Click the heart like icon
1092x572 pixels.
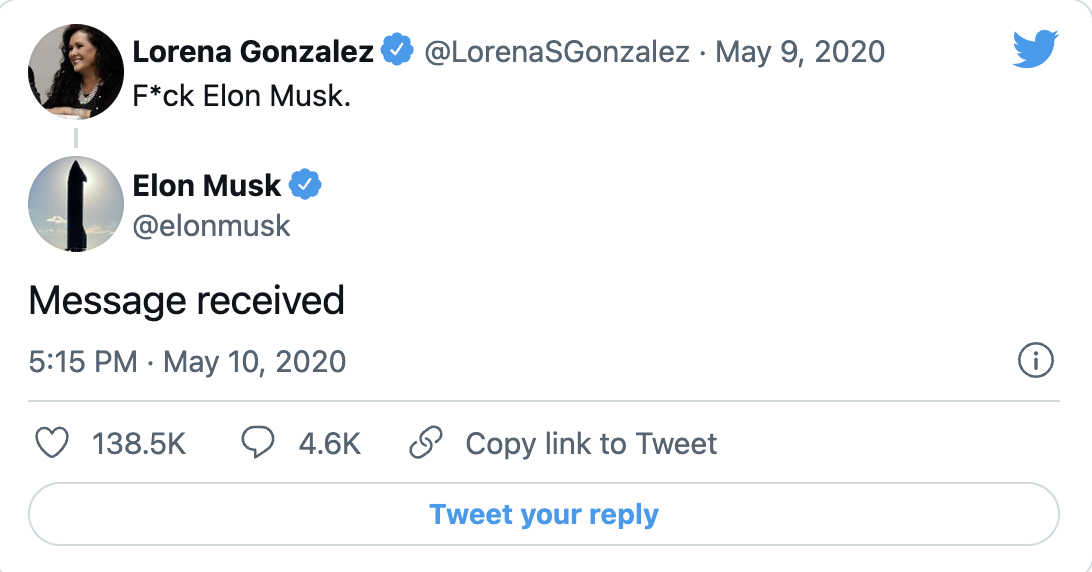tap(52, 443)
